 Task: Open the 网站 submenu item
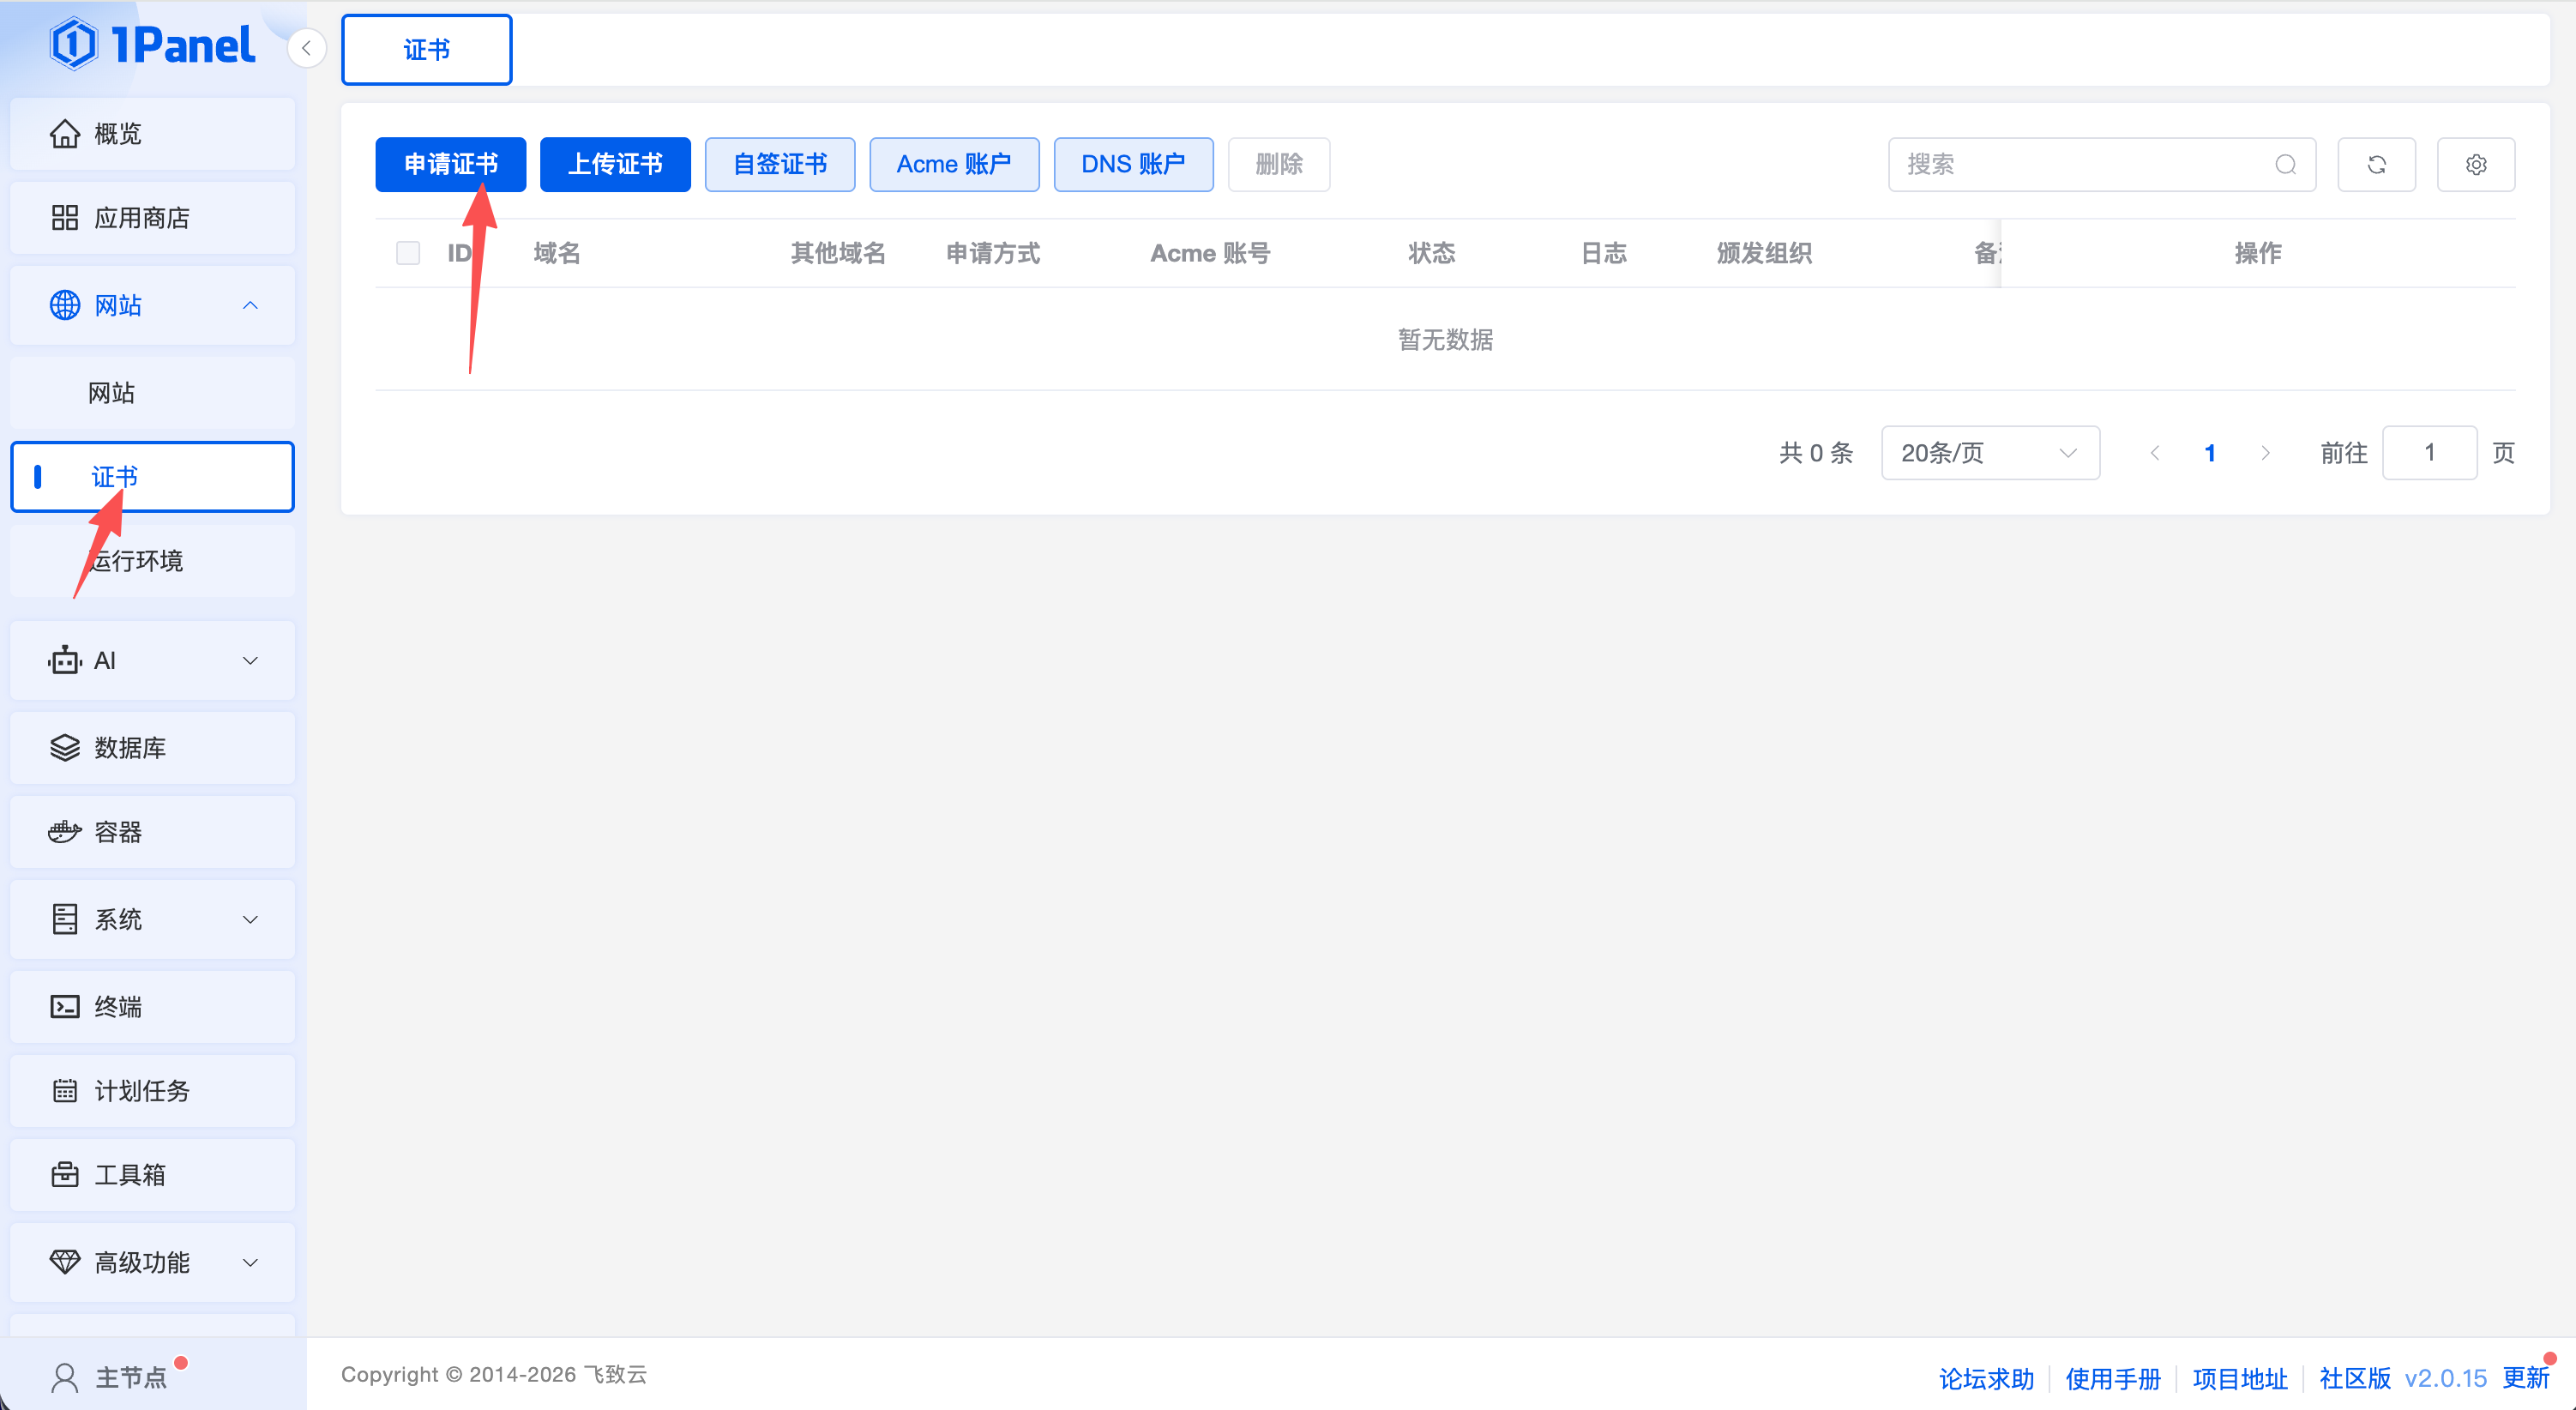152,393
